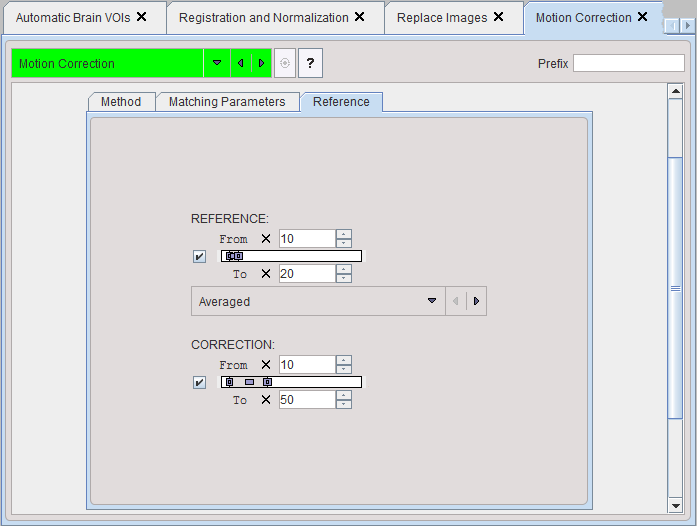Click the REFERENCE To value field

[307, 274]
